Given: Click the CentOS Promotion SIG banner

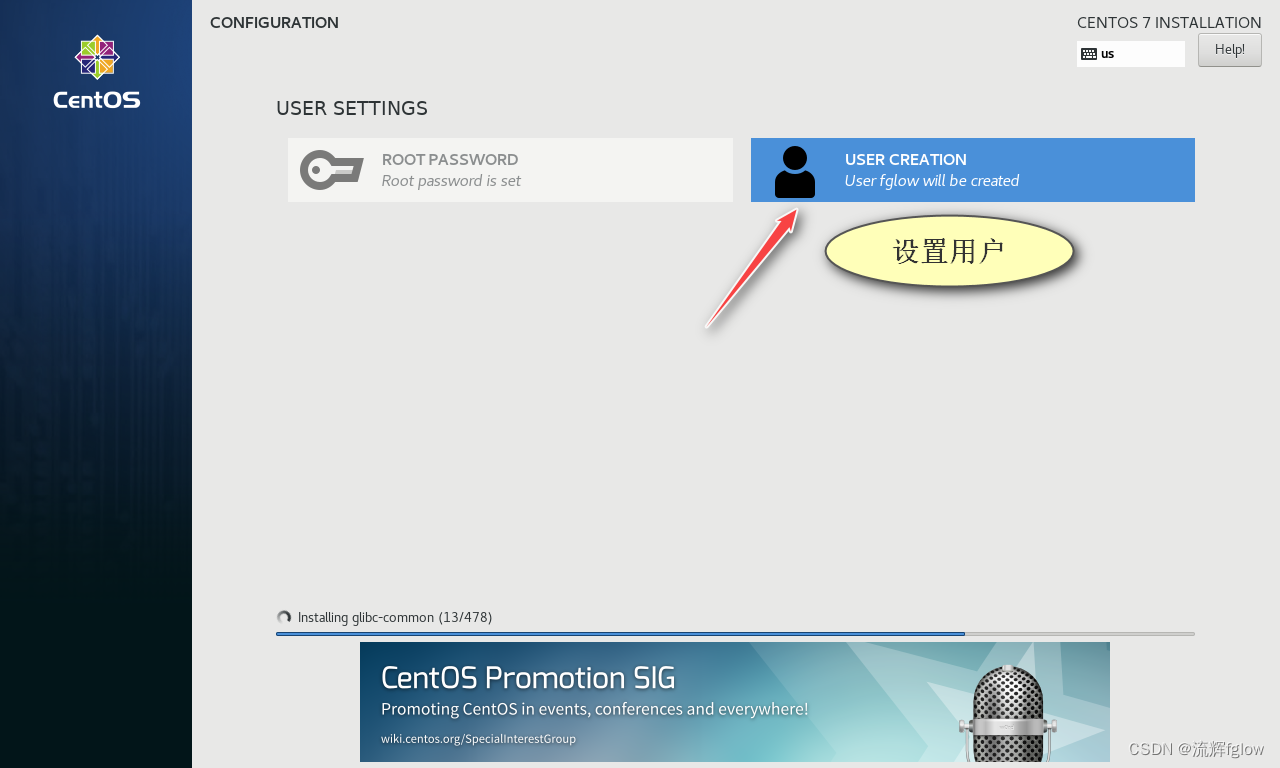Looking at the screenshot, I should click(x=735, y=702).
